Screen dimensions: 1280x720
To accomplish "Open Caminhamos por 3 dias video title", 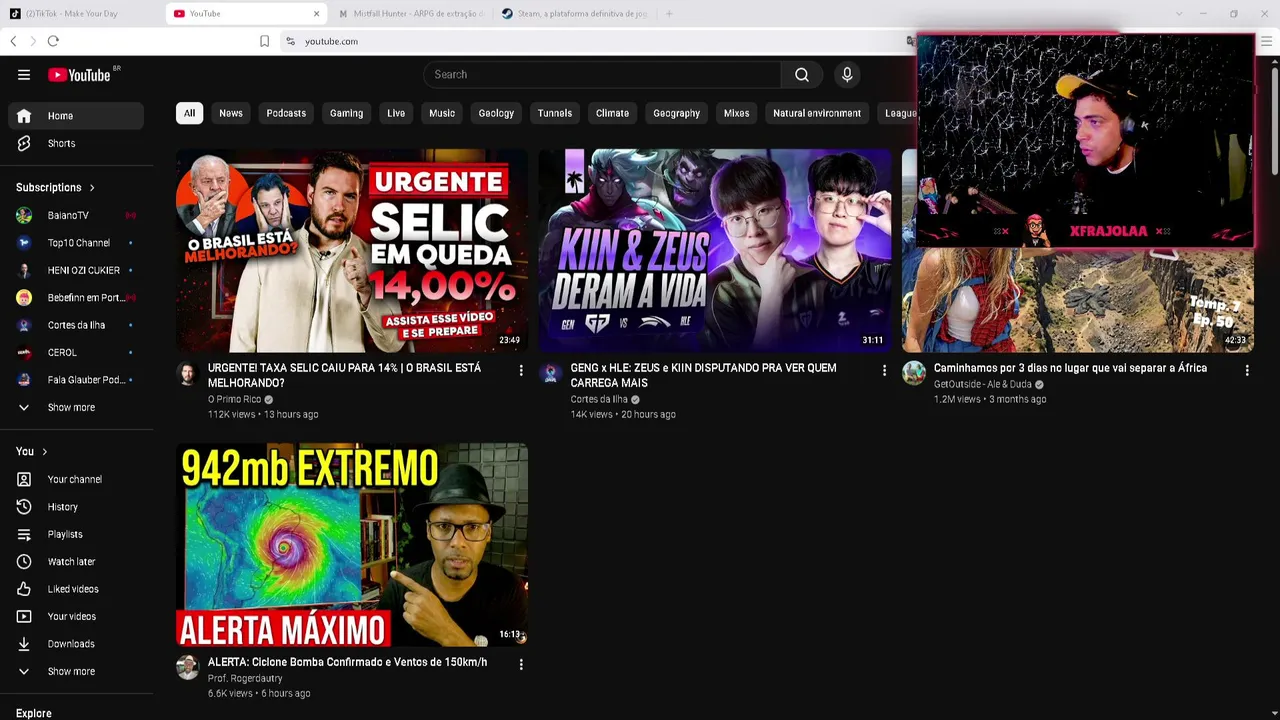I will [1070, 368].
